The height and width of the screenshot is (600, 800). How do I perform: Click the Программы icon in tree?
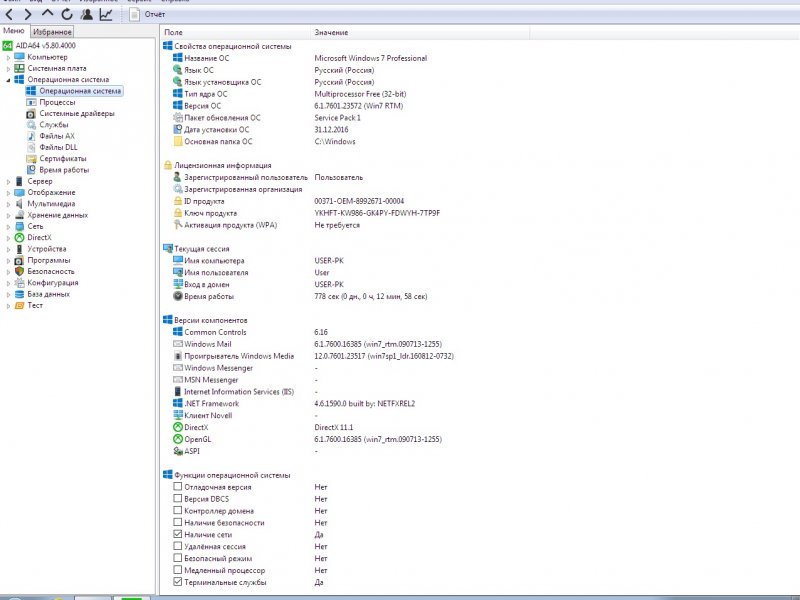click(19, 260)
